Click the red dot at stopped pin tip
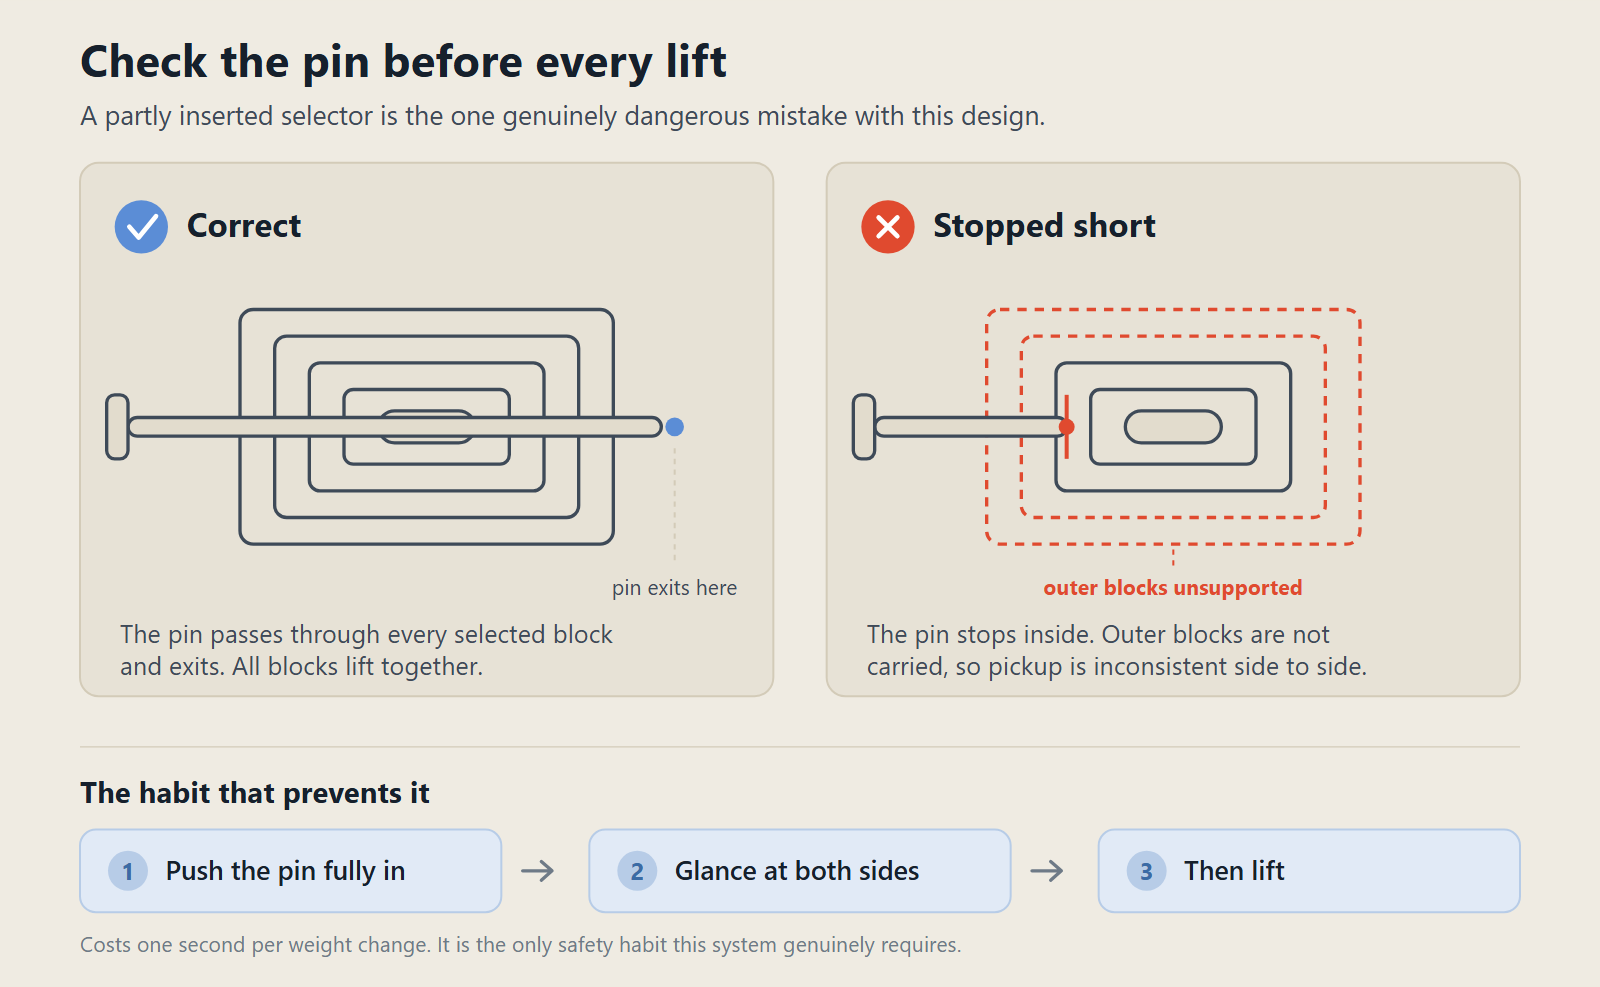 pos(1067,427)
